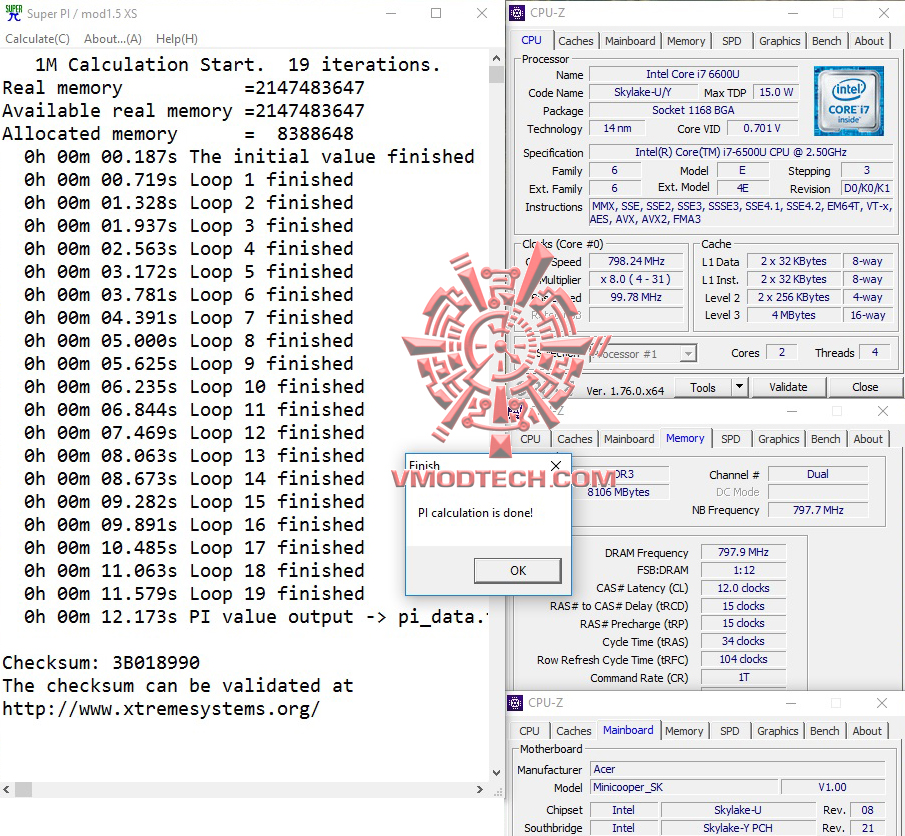Click the vertical scrollbar up arrow in Super PI
Screen dimensions: 905x836
(496, 58)
